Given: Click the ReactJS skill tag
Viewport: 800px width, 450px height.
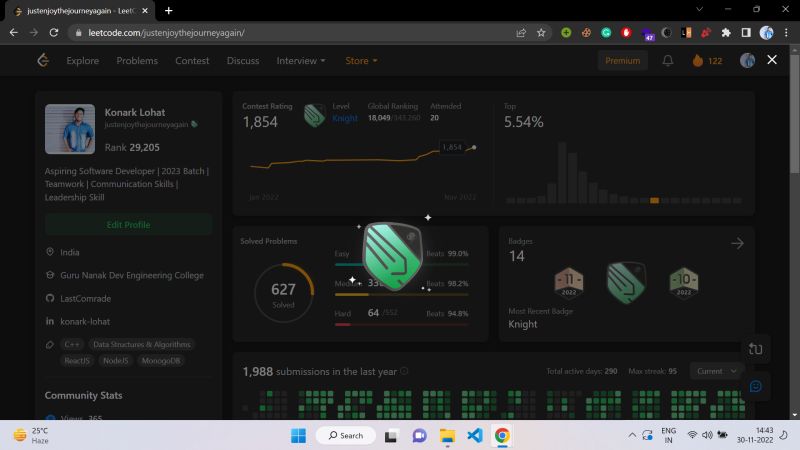Looking at the screenshot, I should click(77, 361).
